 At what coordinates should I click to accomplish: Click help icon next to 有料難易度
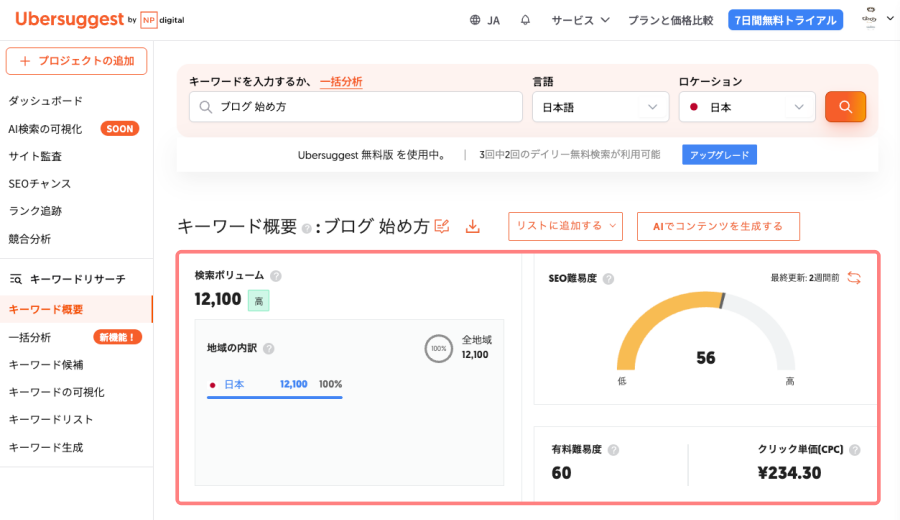click(614, 450)
